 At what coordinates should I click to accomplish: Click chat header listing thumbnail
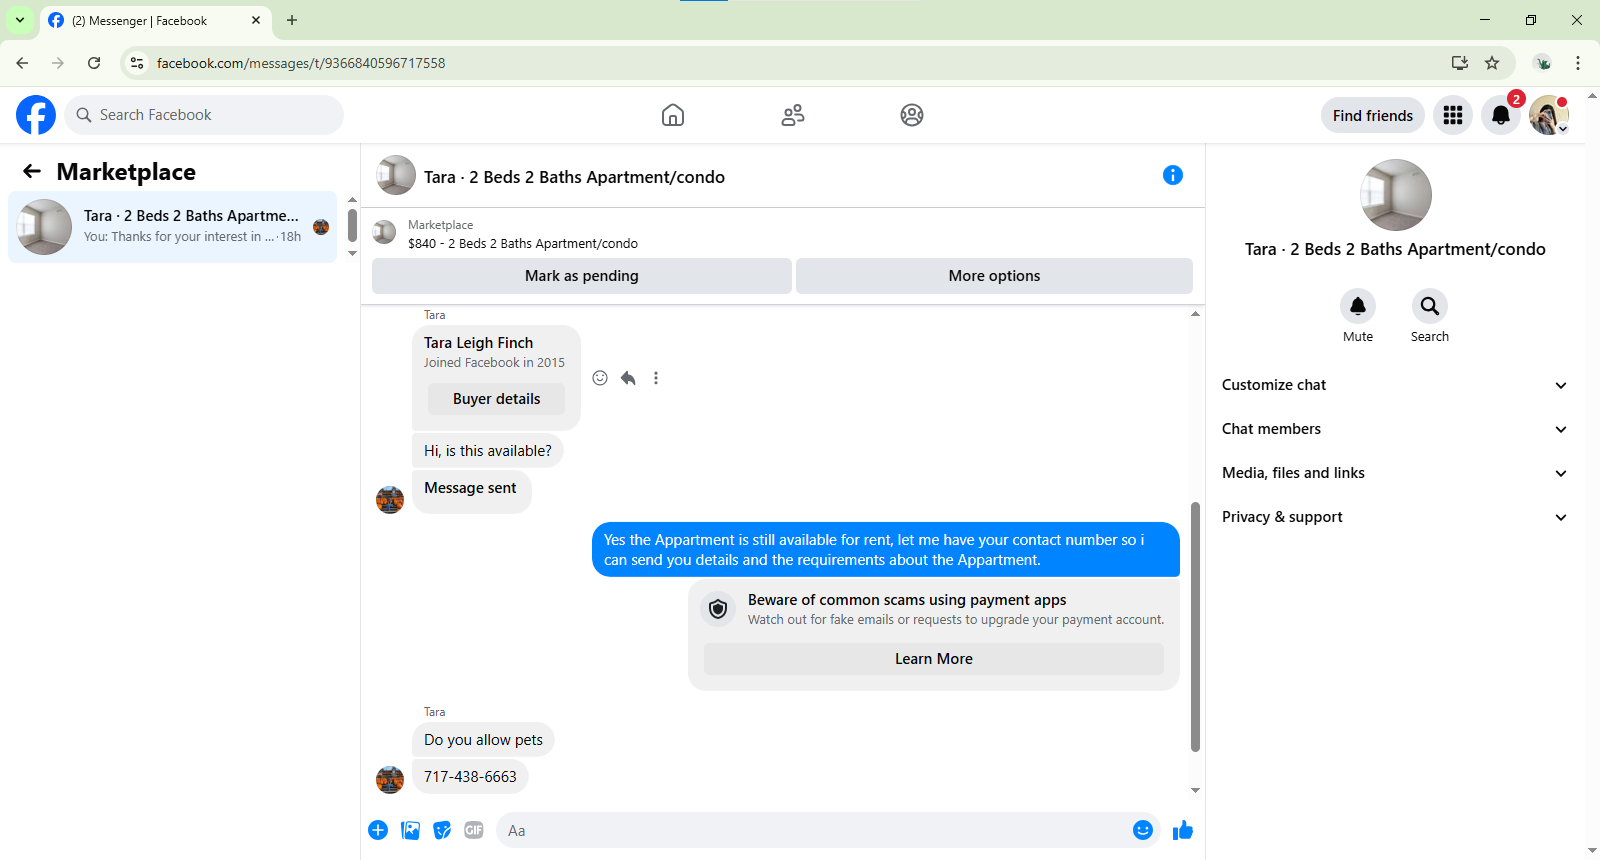[x=396, y=175]
